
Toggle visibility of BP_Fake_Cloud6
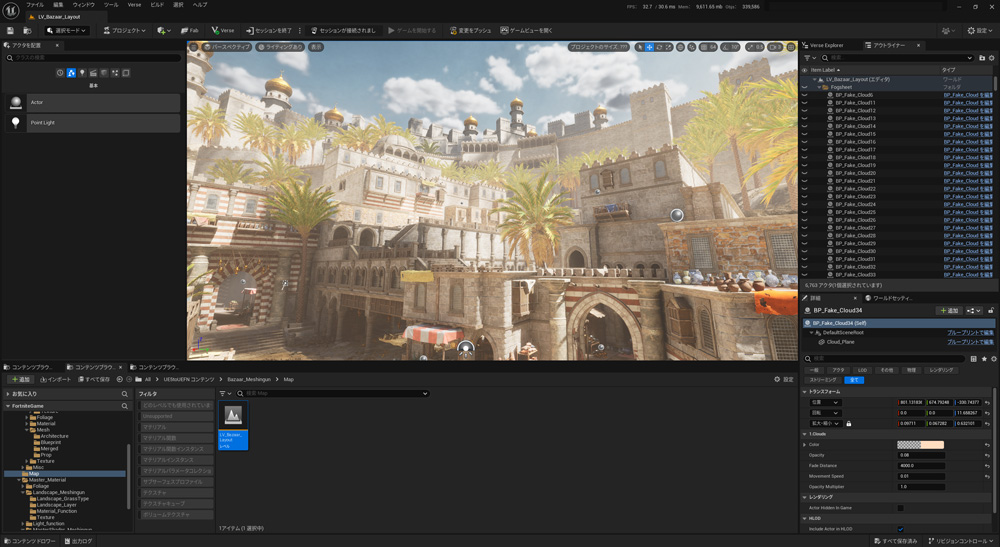pyautogui.click(x=804, y=95)
